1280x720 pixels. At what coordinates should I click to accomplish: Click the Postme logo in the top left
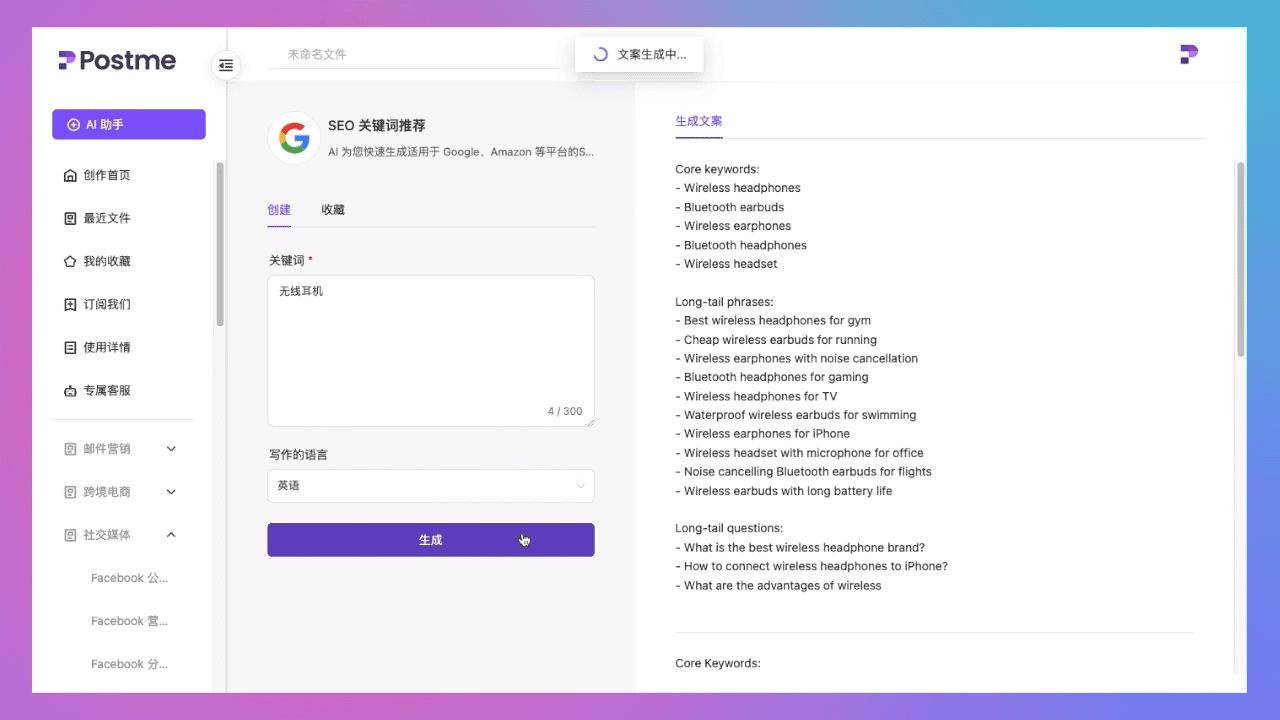click(x=116, y=60)
